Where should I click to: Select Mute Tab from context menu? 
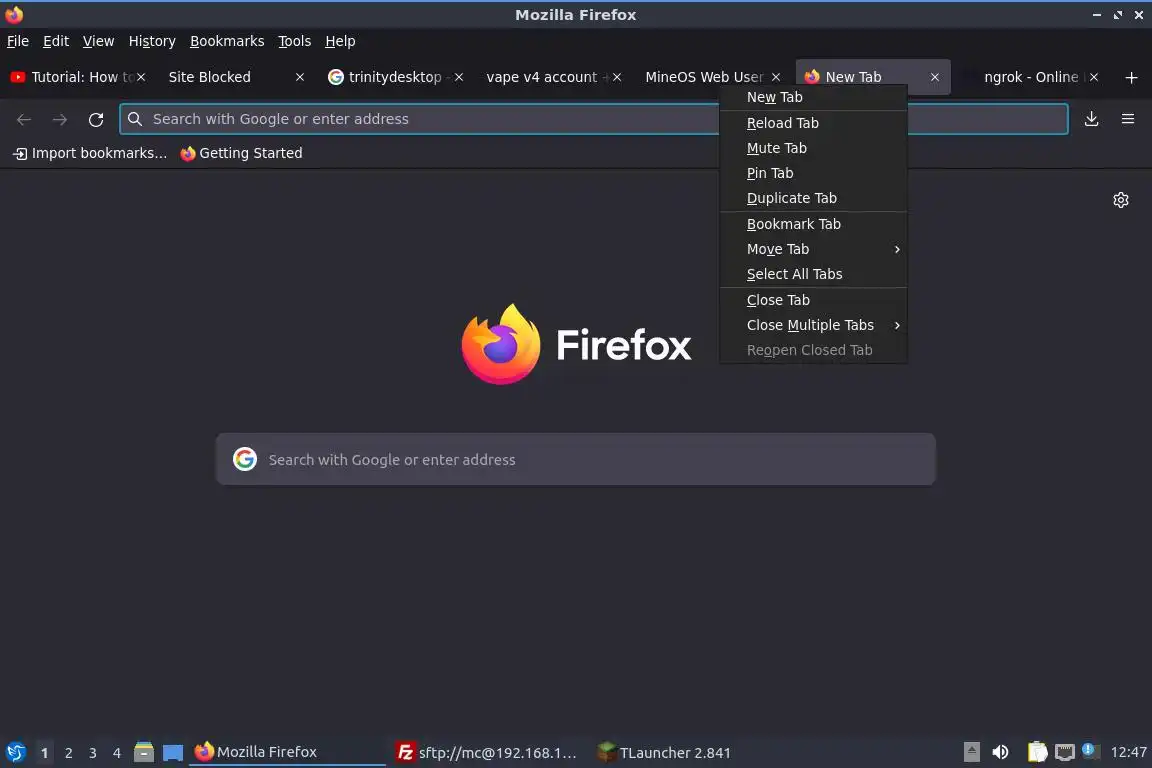[x=813, y=148]
